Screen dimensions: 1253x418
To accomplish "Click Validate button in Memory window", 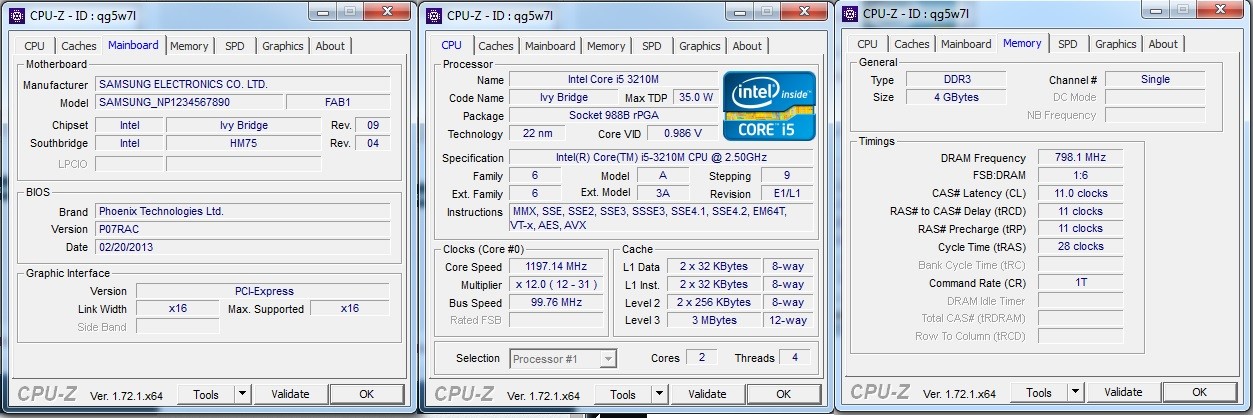I will coord(1123,392).
